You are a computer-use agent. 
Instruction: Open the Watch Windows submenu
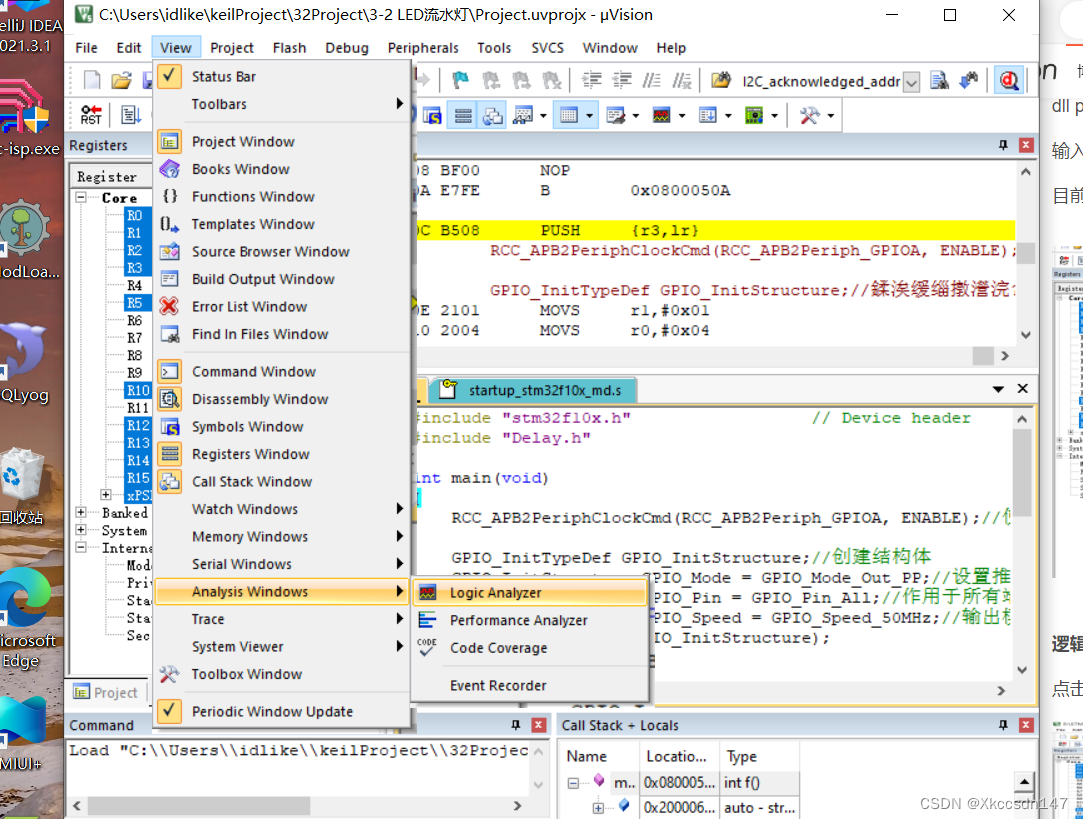pos(282,509)
